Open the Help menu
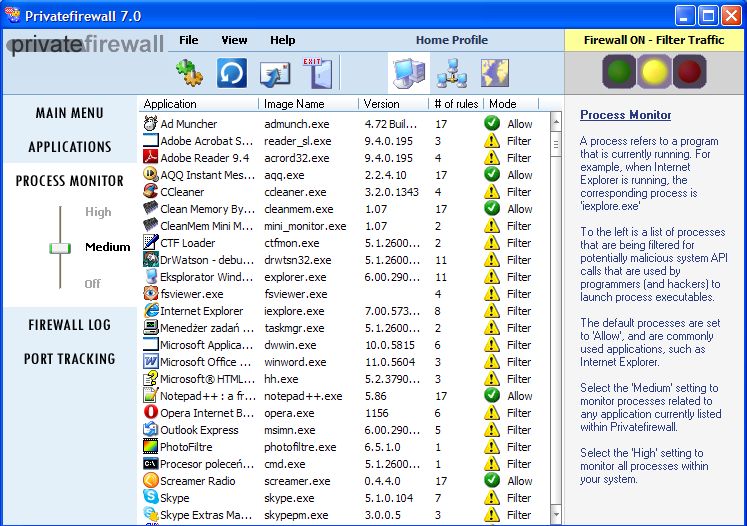 tap(283, 40)
